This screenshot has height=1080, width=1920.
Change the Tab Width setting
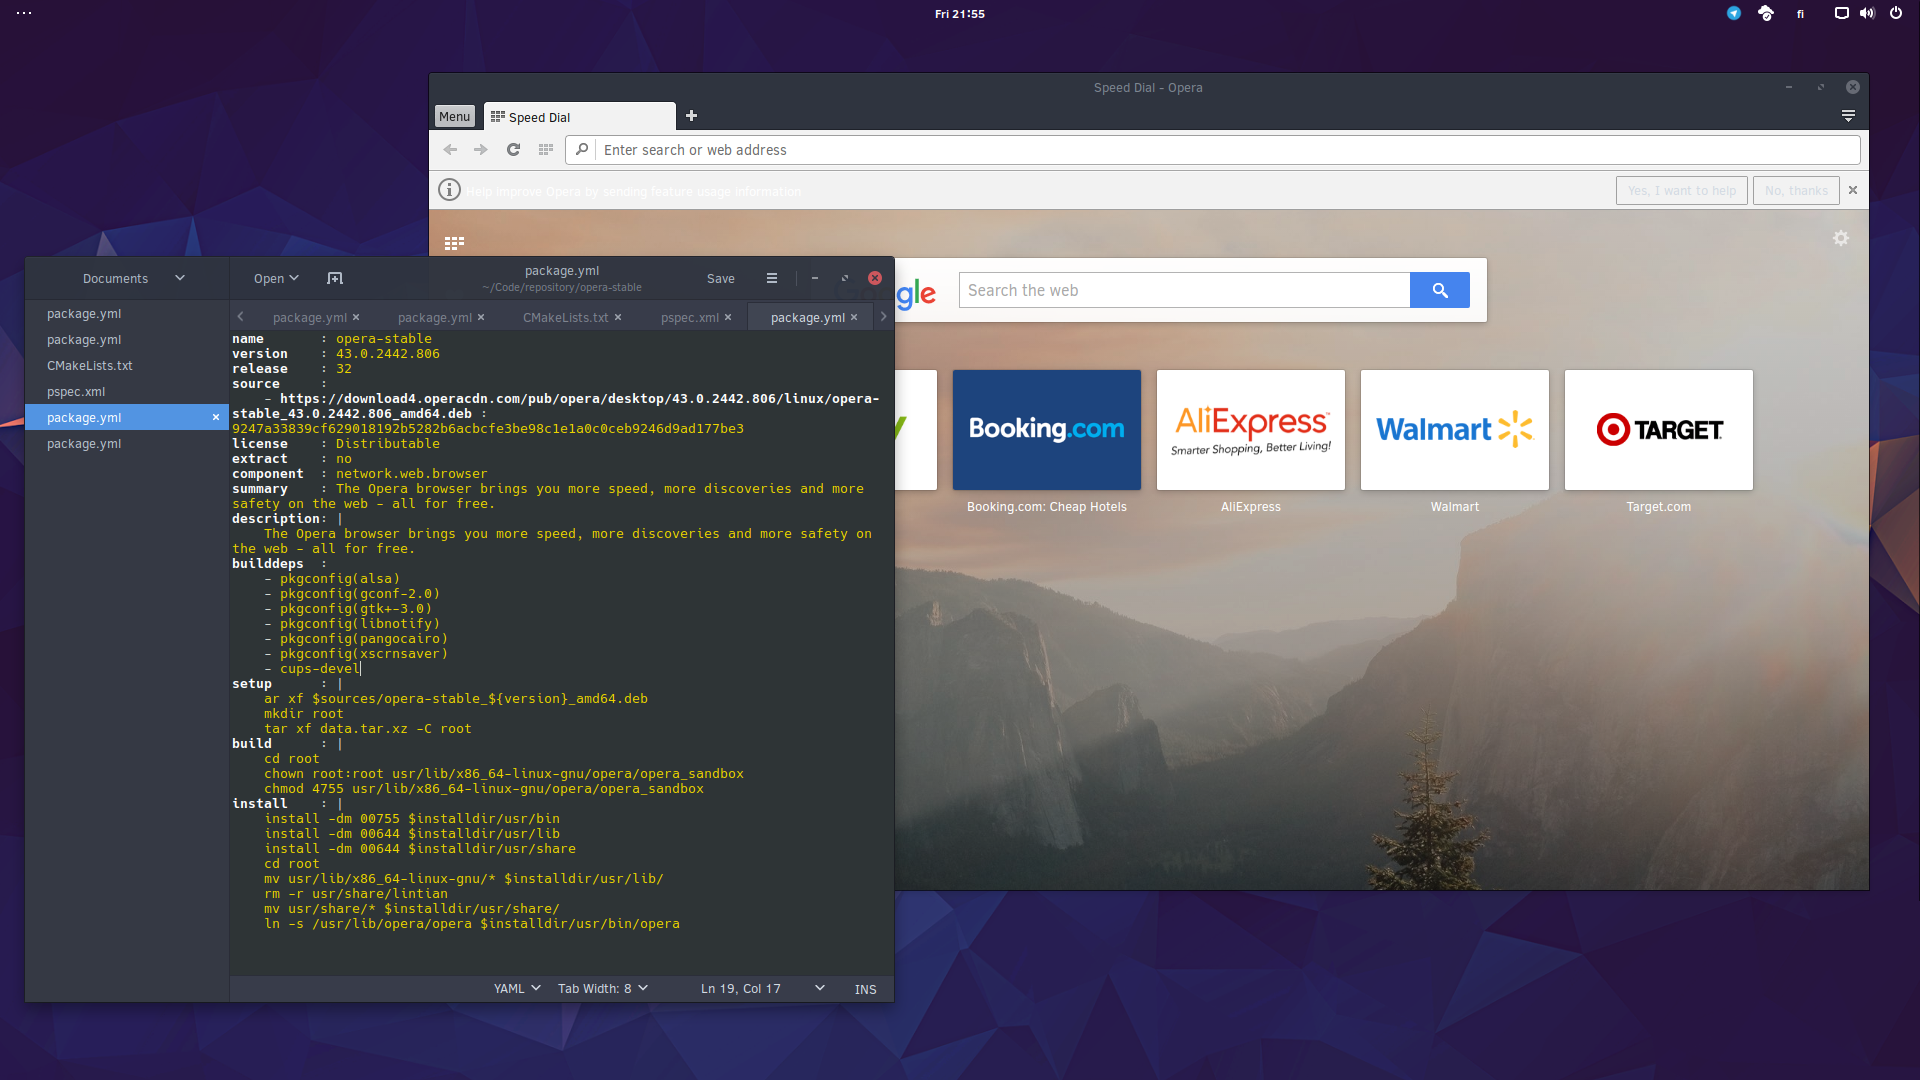(603, 988)
